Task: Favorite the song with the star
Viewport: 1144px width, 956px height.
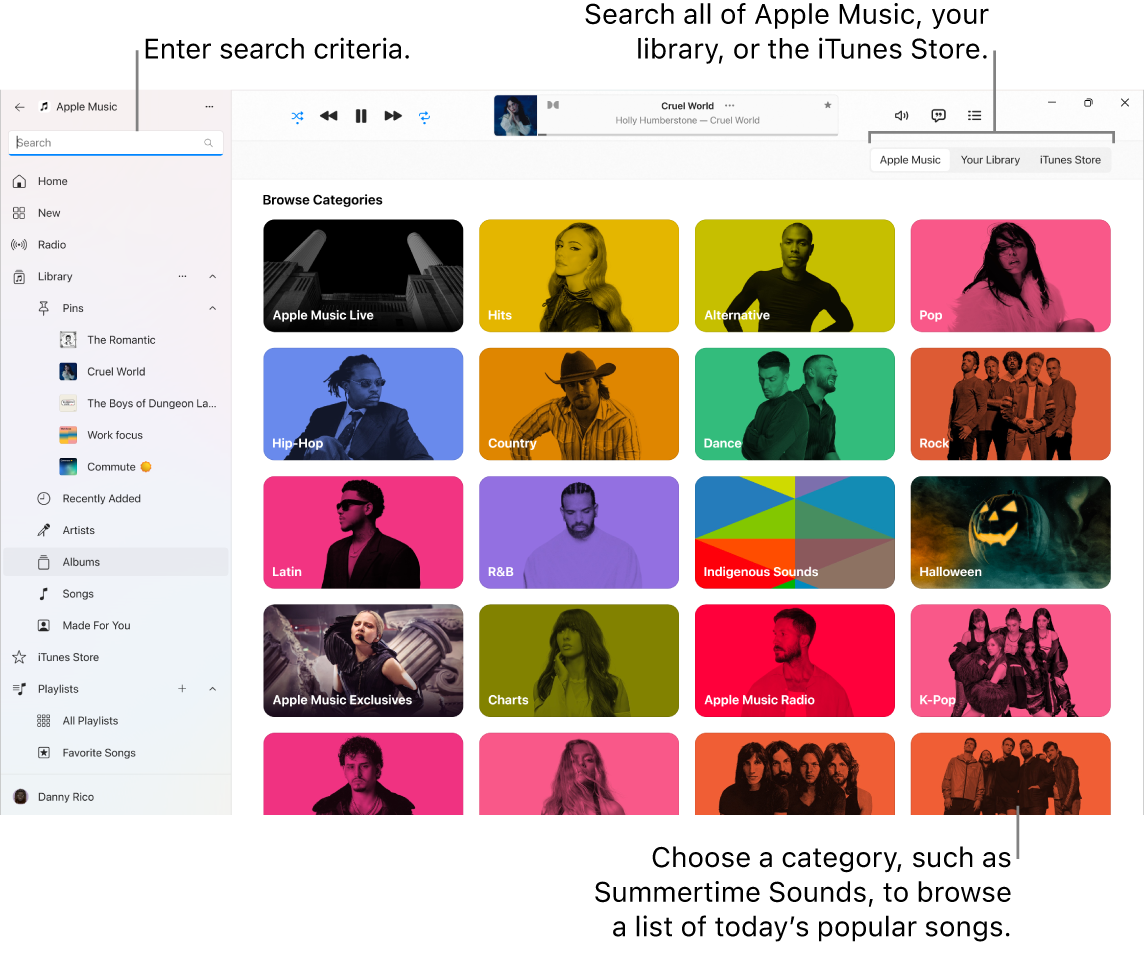Action: (827, 105)
